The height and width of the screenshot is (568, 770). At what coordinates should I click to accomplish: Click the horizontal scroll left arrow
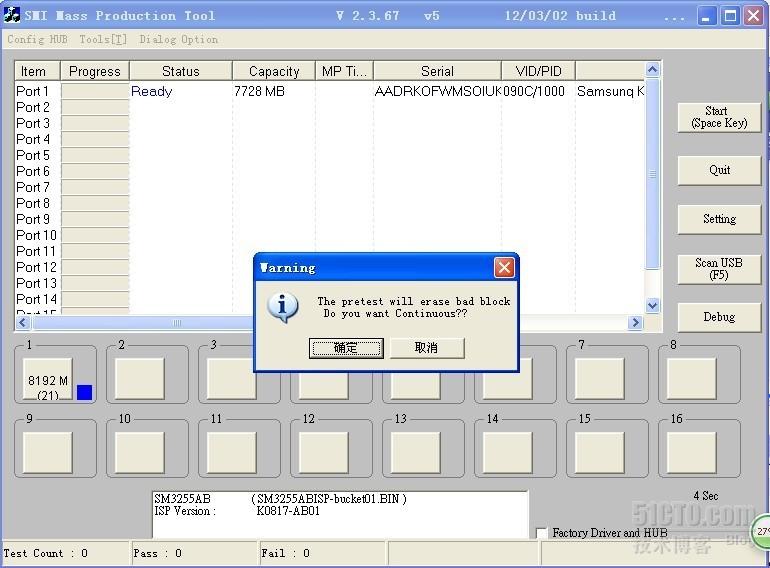tap(23, 322)
